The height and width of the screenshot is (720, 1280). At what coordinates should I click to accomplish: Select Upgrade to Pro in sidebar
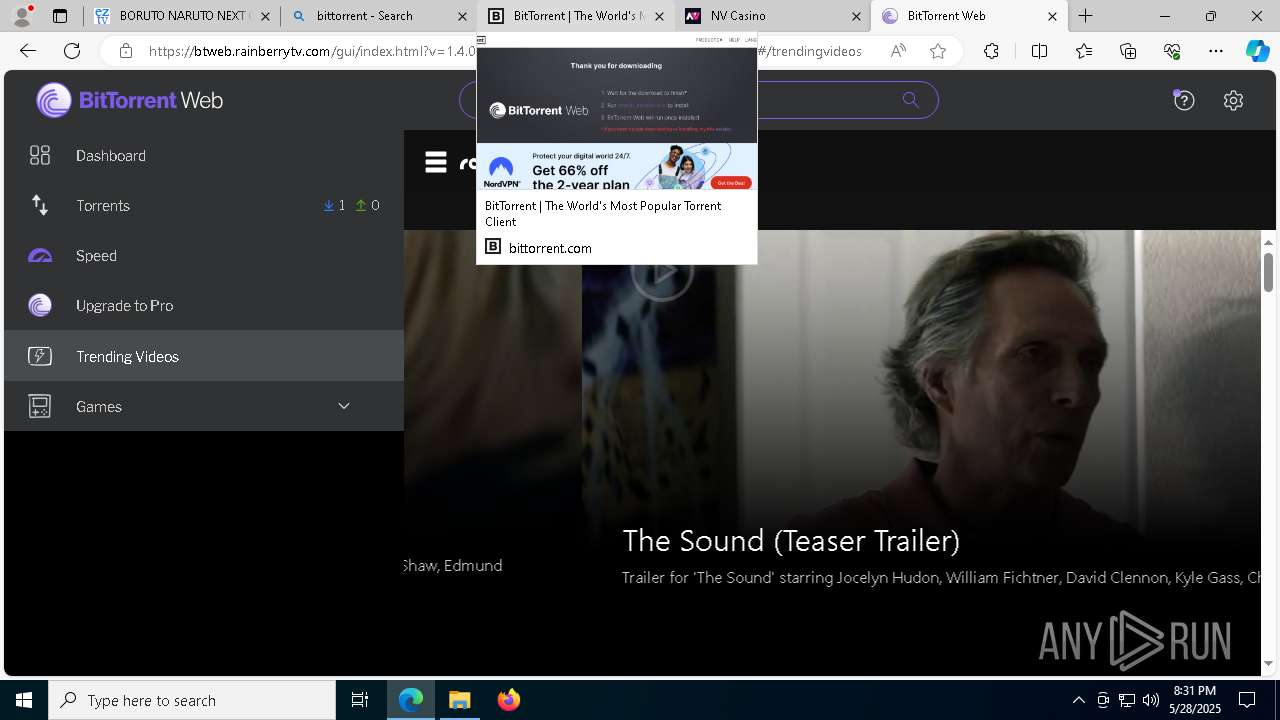click(204, 306)
